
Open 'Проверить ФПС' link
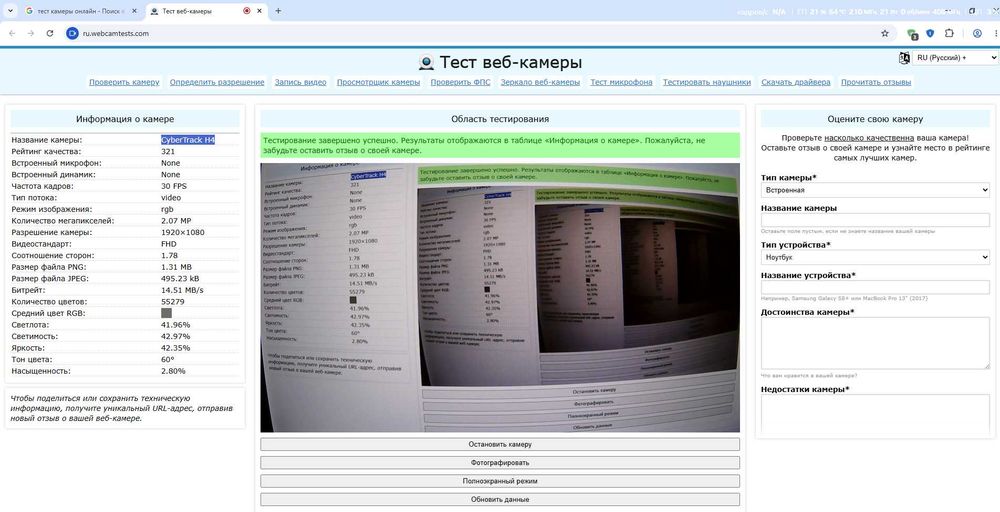click(x=460, y=82)
